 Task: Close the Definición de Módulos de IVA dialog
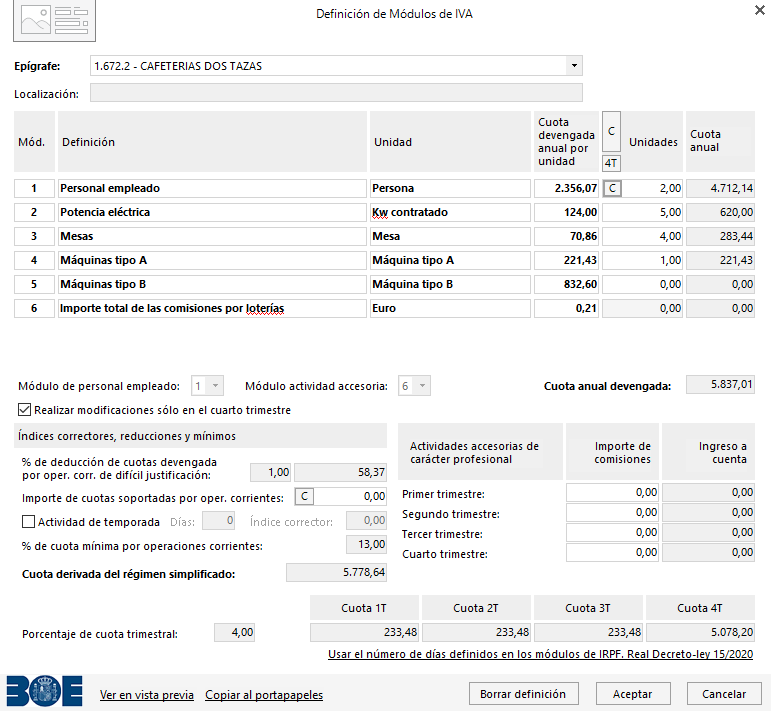(x=760, y=10)
